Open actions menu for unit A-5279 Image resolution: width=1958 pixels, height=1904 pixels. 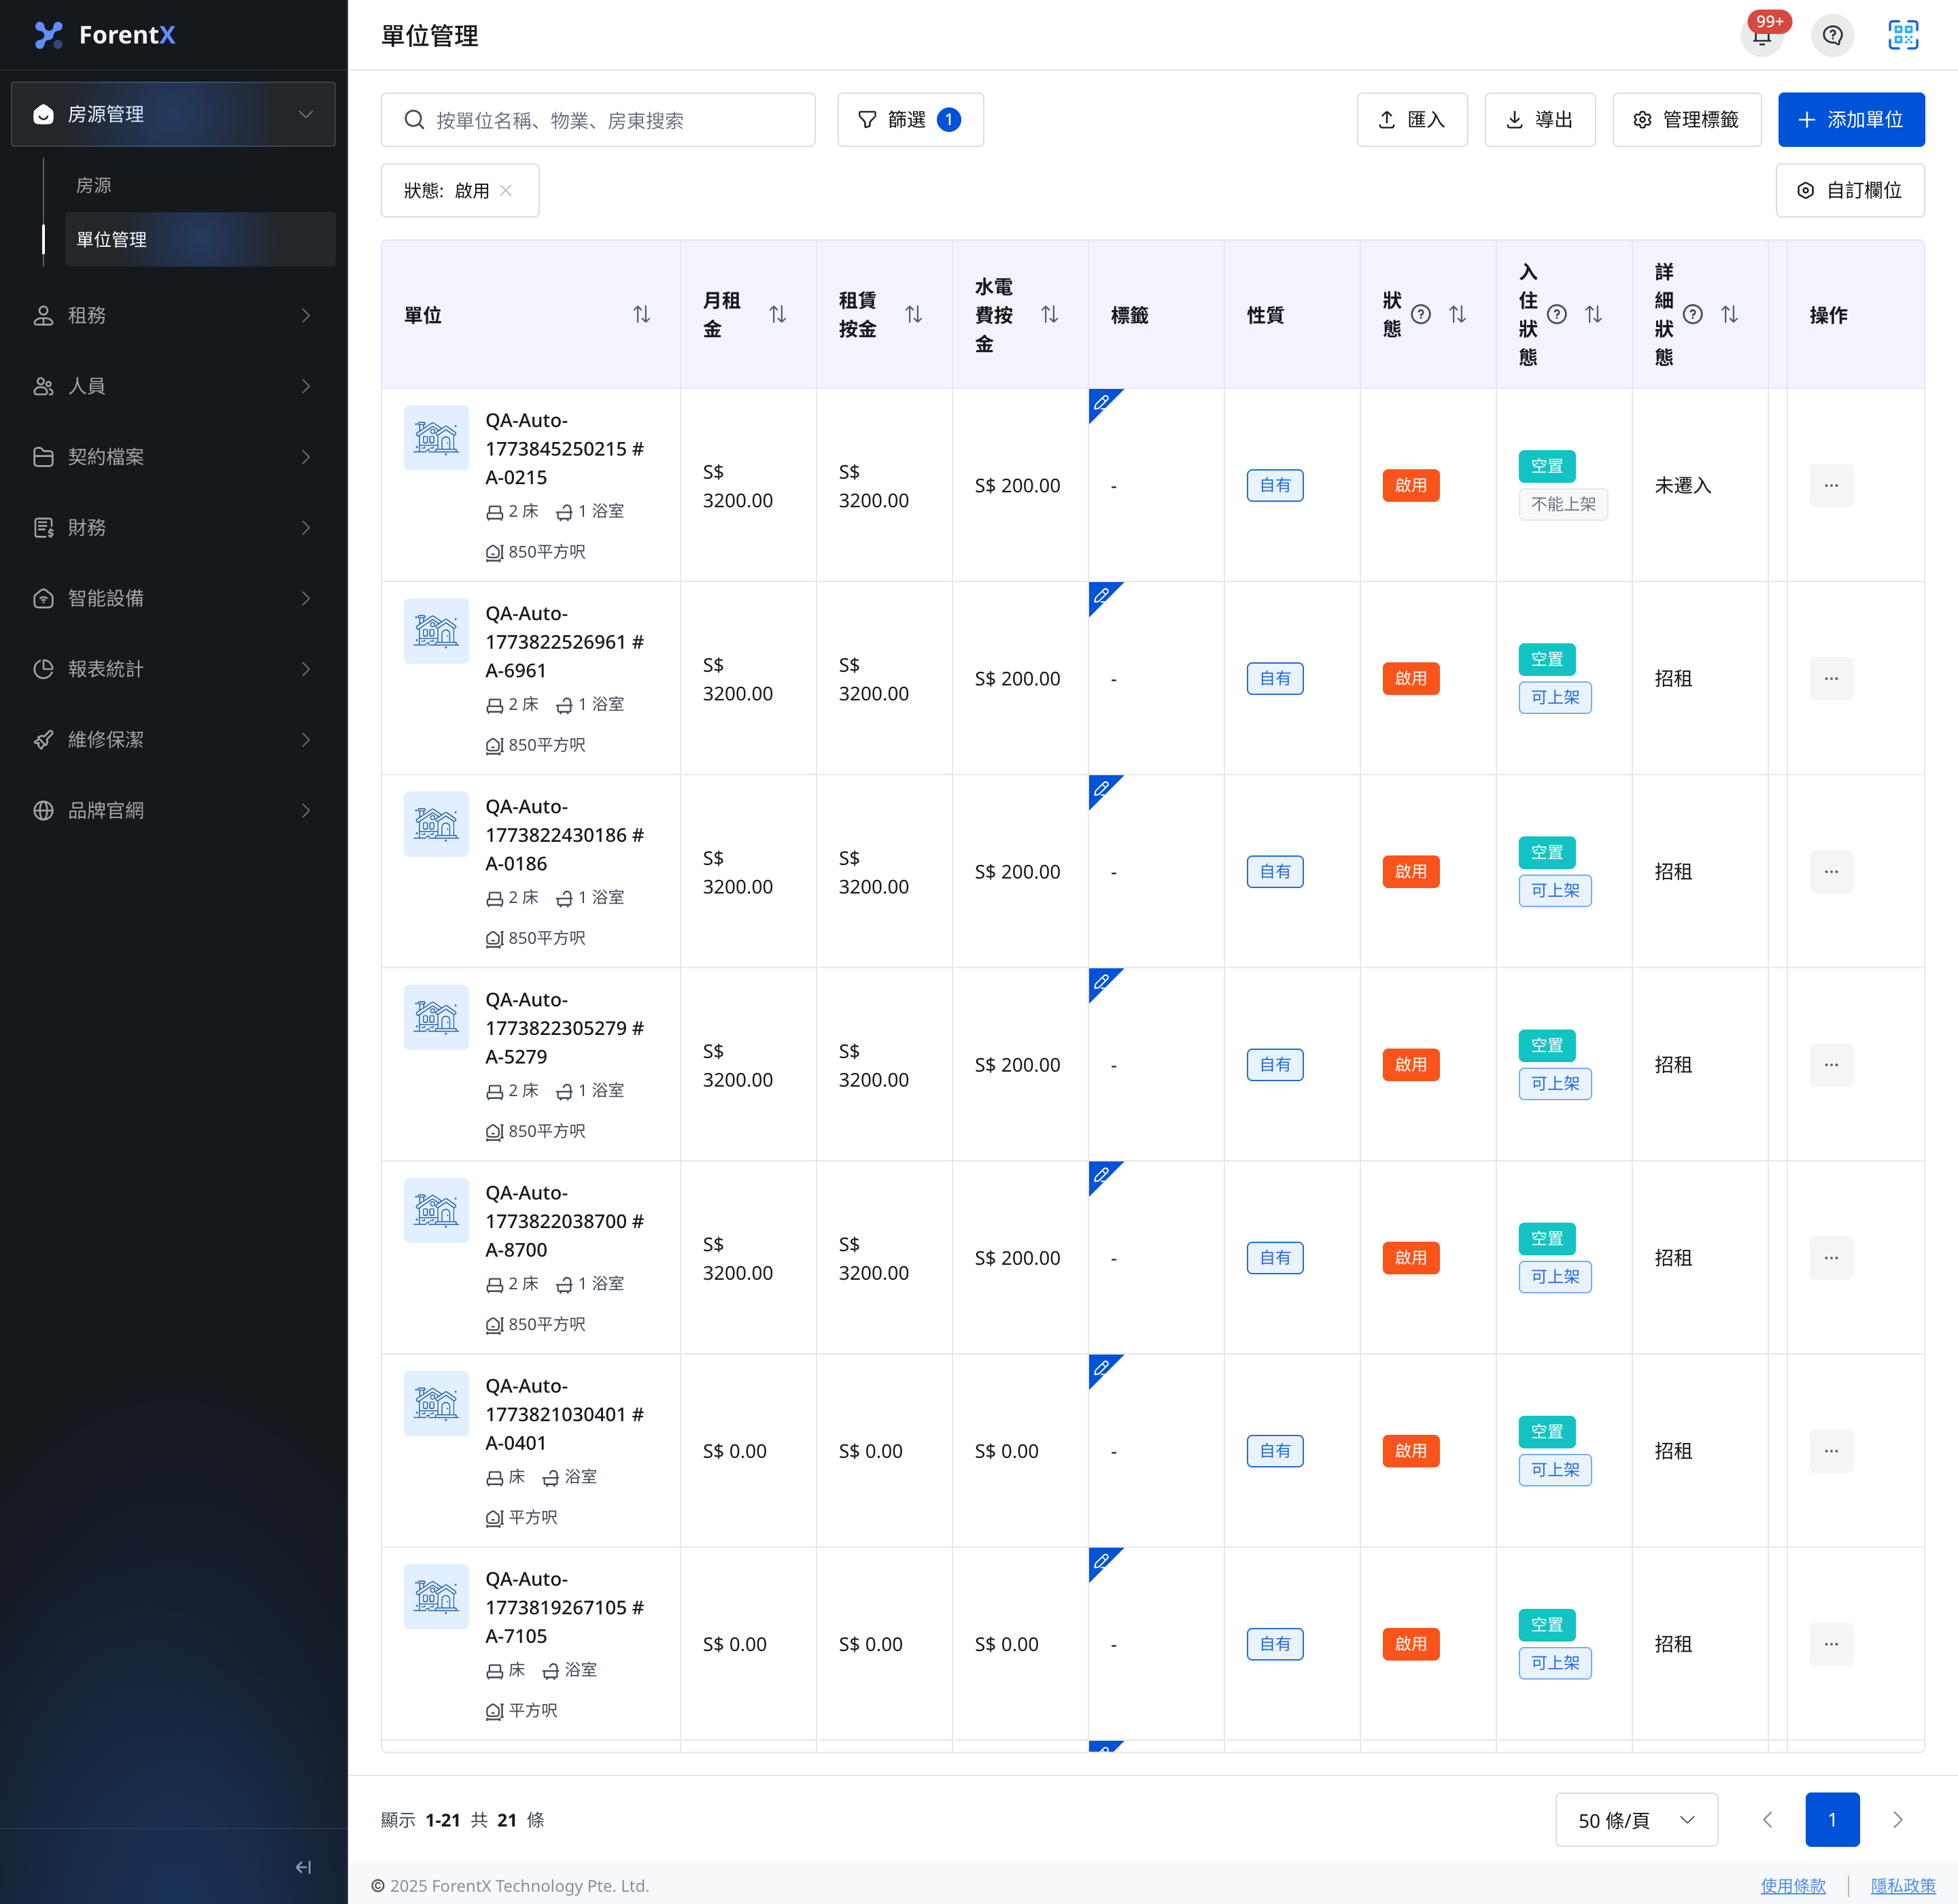1831,1065
